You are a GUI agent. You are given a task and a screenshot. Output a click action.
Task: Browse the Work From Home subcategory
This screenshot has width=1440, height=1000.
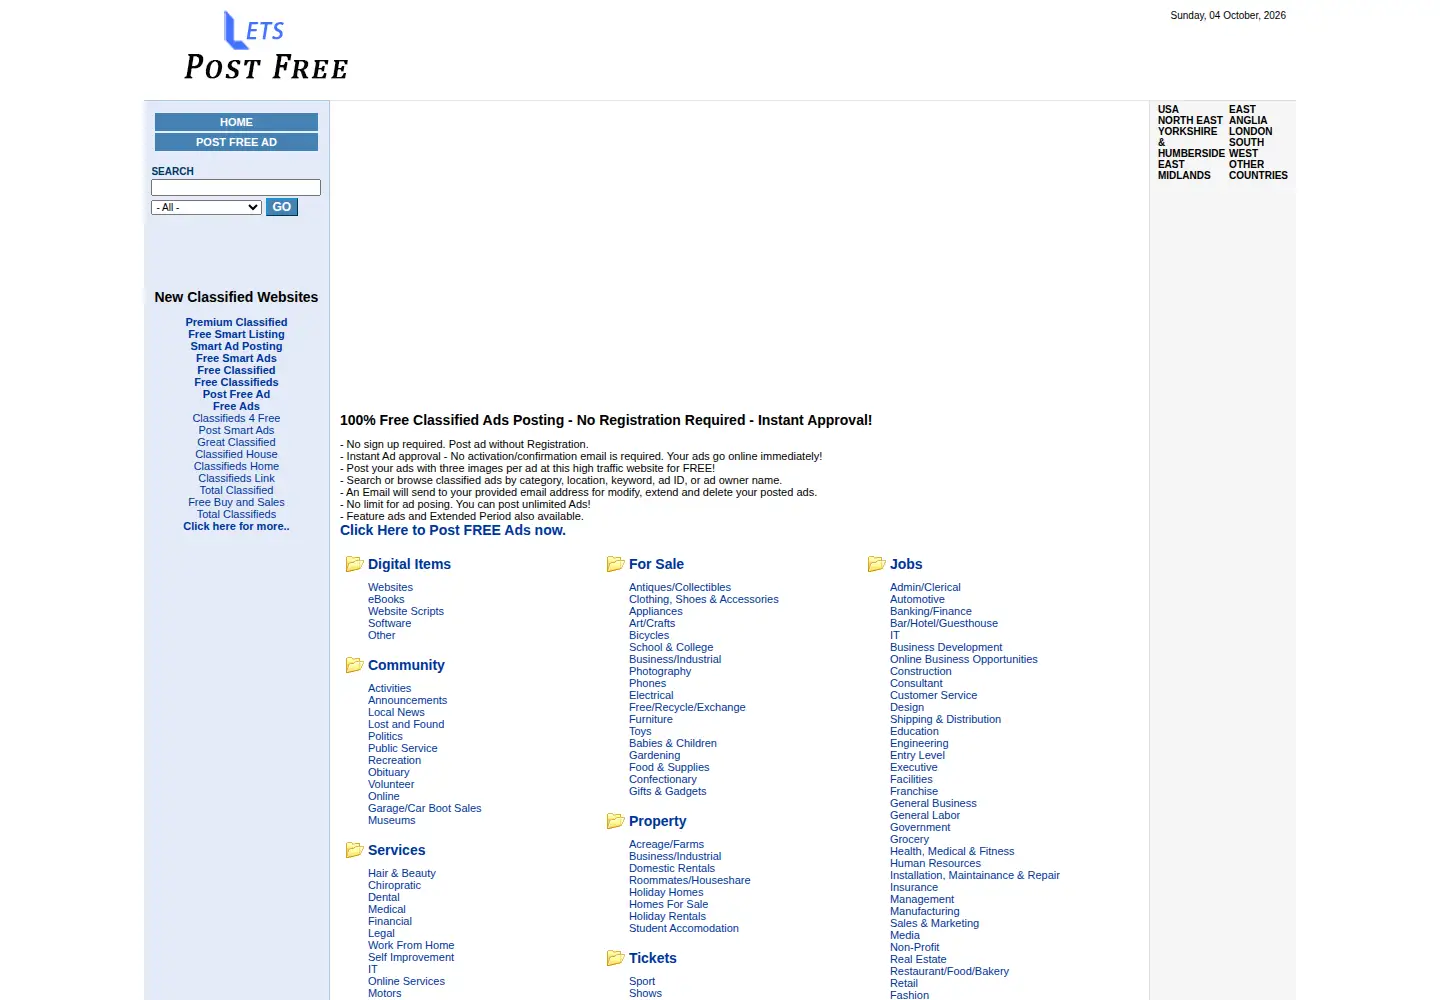[411, 945]
